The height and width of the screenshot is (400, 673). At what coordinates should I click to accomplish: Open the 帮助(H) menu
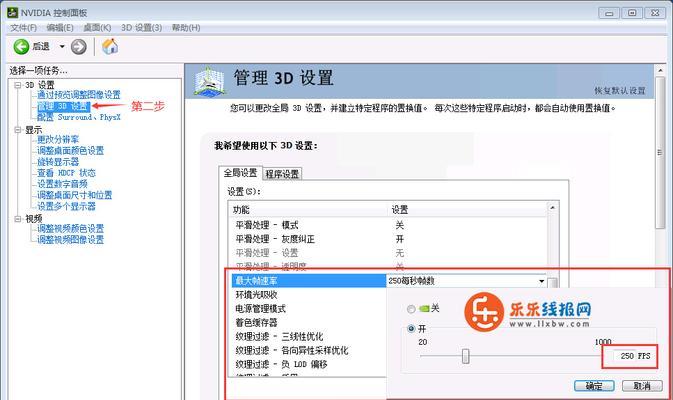pos(186,27)
